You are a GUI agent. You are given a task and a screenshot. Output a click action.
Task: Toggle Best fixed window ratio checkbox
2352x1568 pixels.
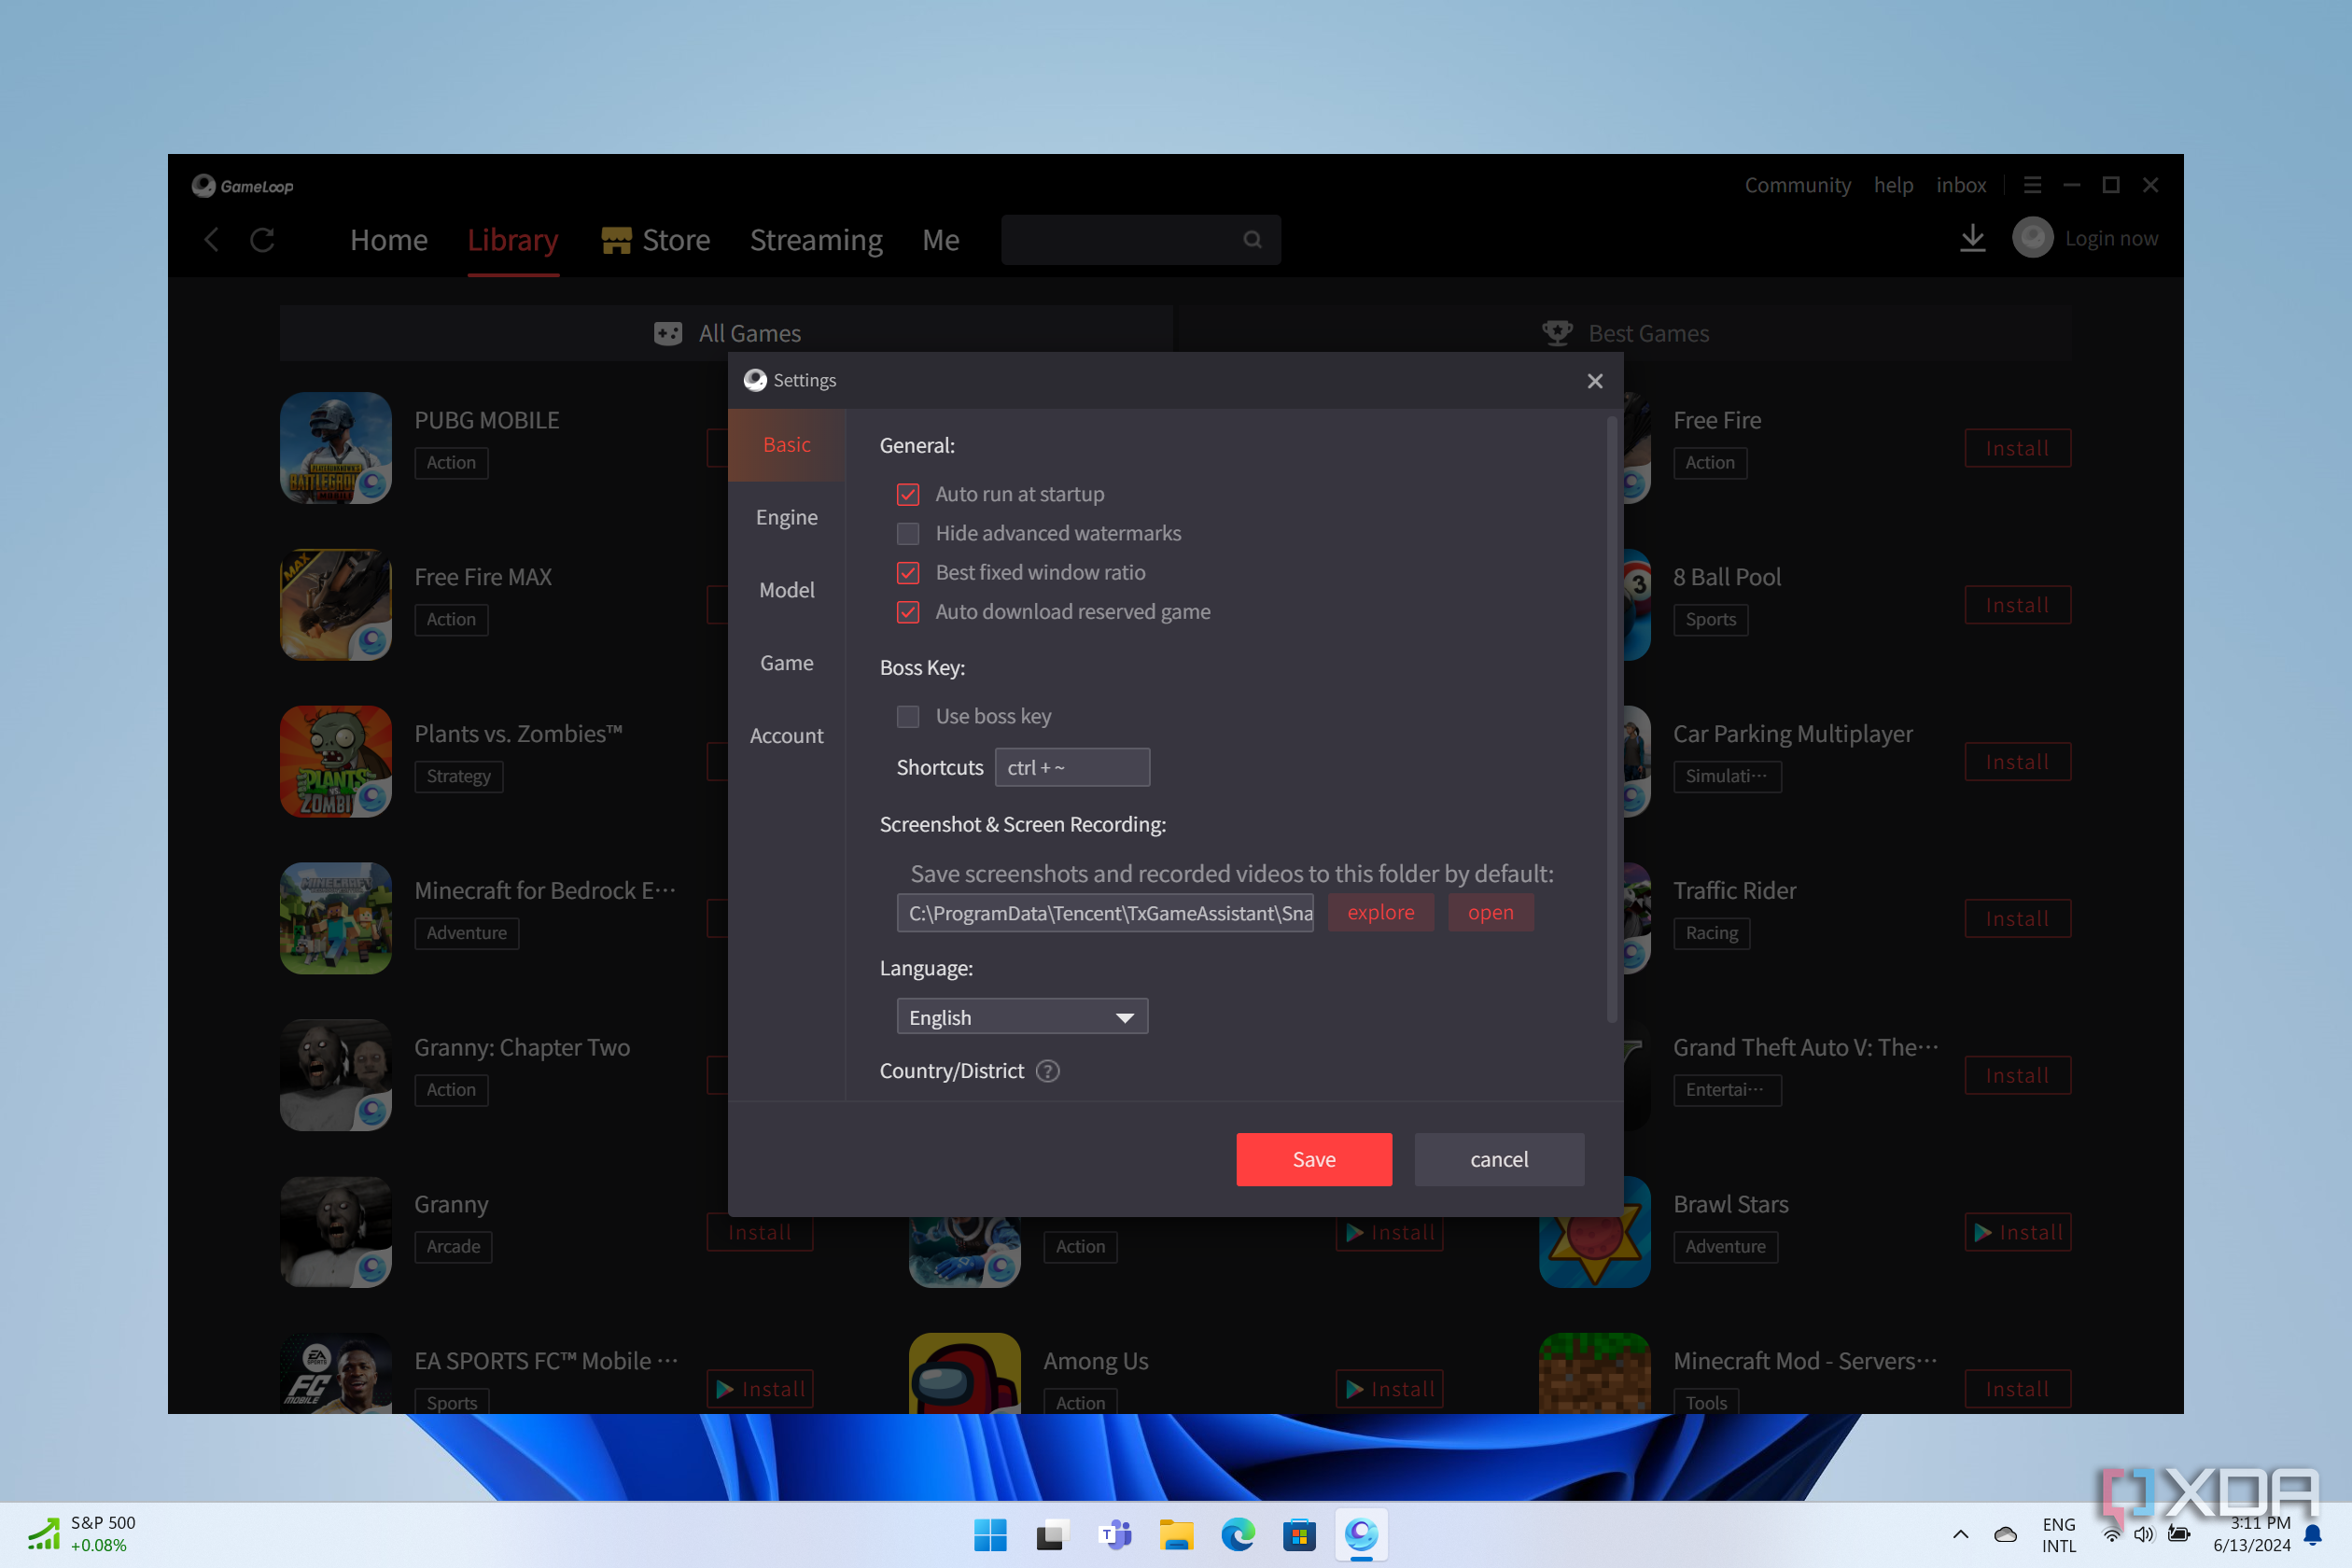click(x=908, y=573)
